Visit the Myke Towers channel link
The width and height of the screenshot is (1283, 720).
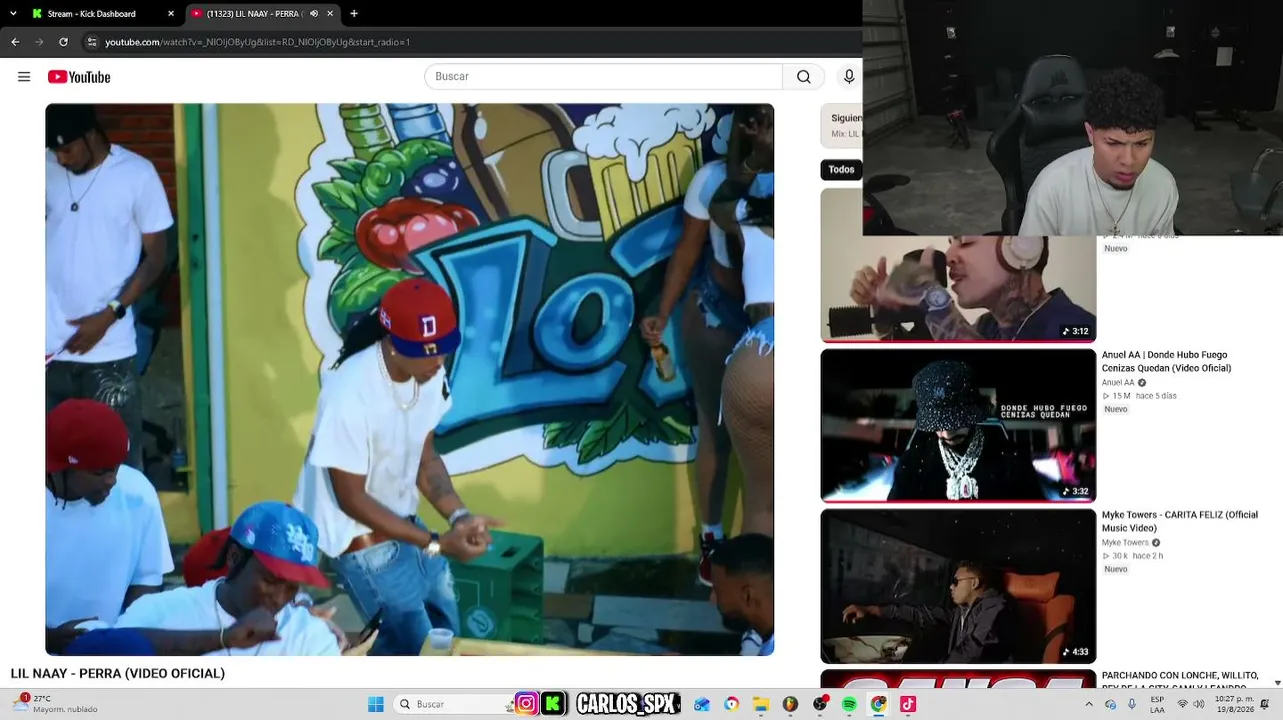[1125, 543]
